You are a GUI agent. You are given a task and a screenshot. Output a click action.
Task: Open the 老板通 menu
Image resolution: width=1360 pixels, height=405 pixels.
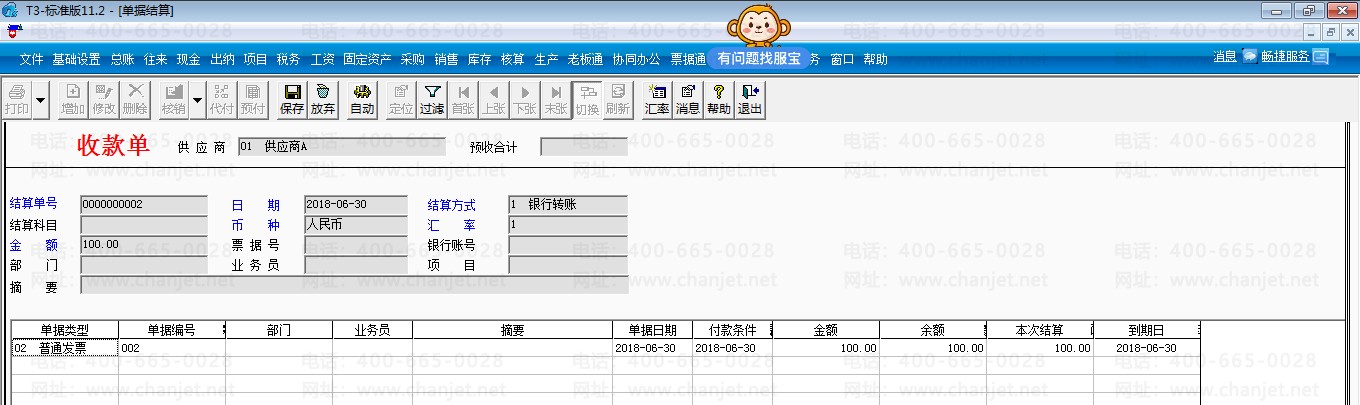click(x=585, y=59)
